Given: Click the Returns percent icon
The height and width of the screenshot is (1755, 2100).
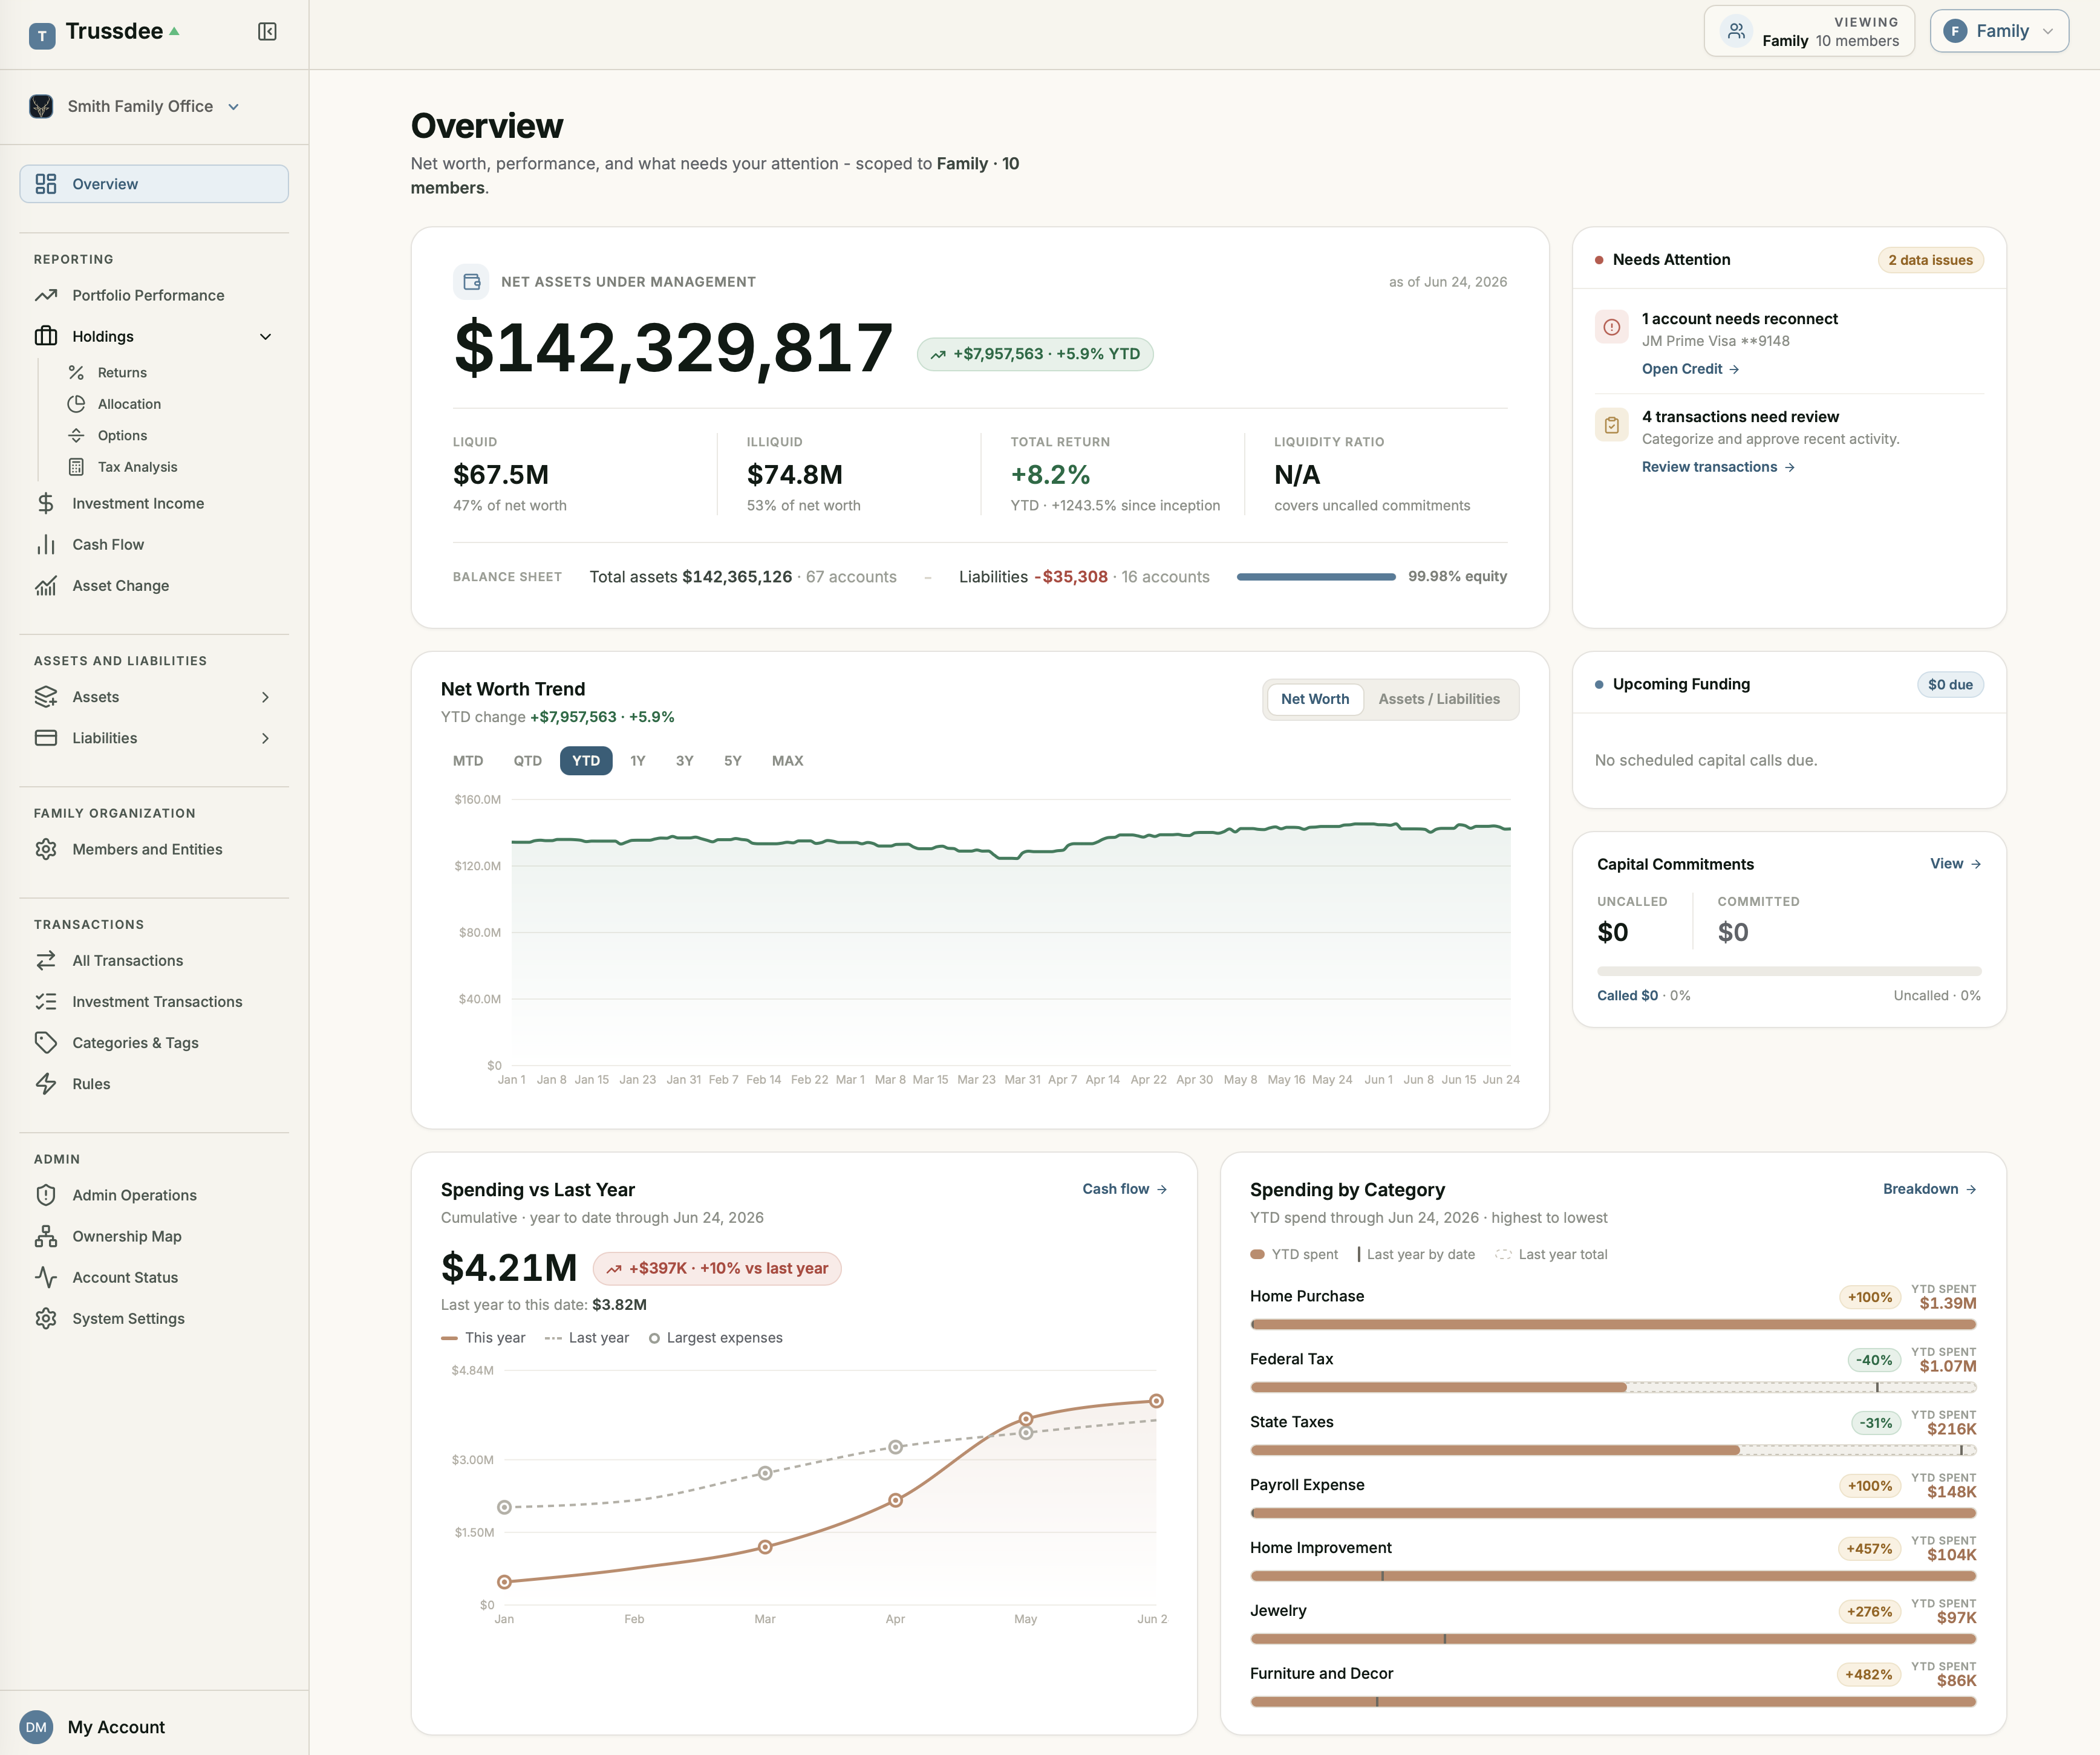Looking at the screenshot, I should pyautogui.click(x=76, y=372).
